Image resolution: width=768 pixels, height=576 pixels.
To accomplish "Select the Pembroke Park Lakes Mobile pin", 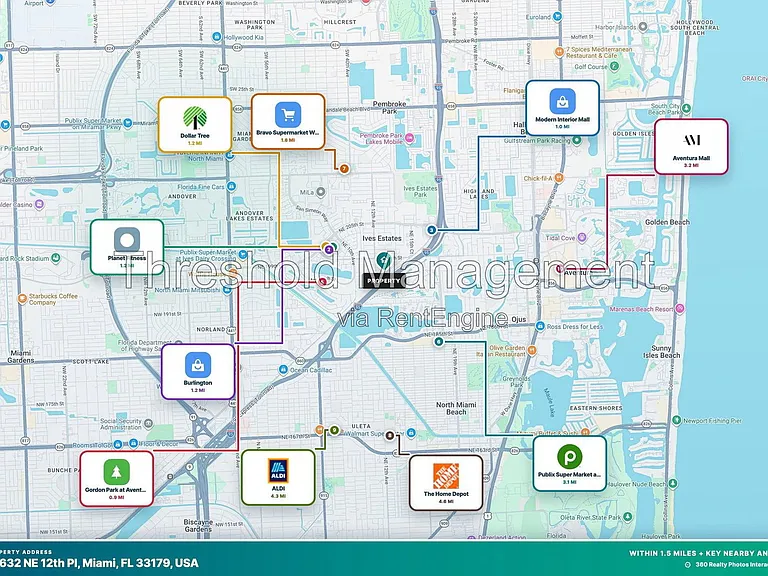I will (x=409, y=139).
